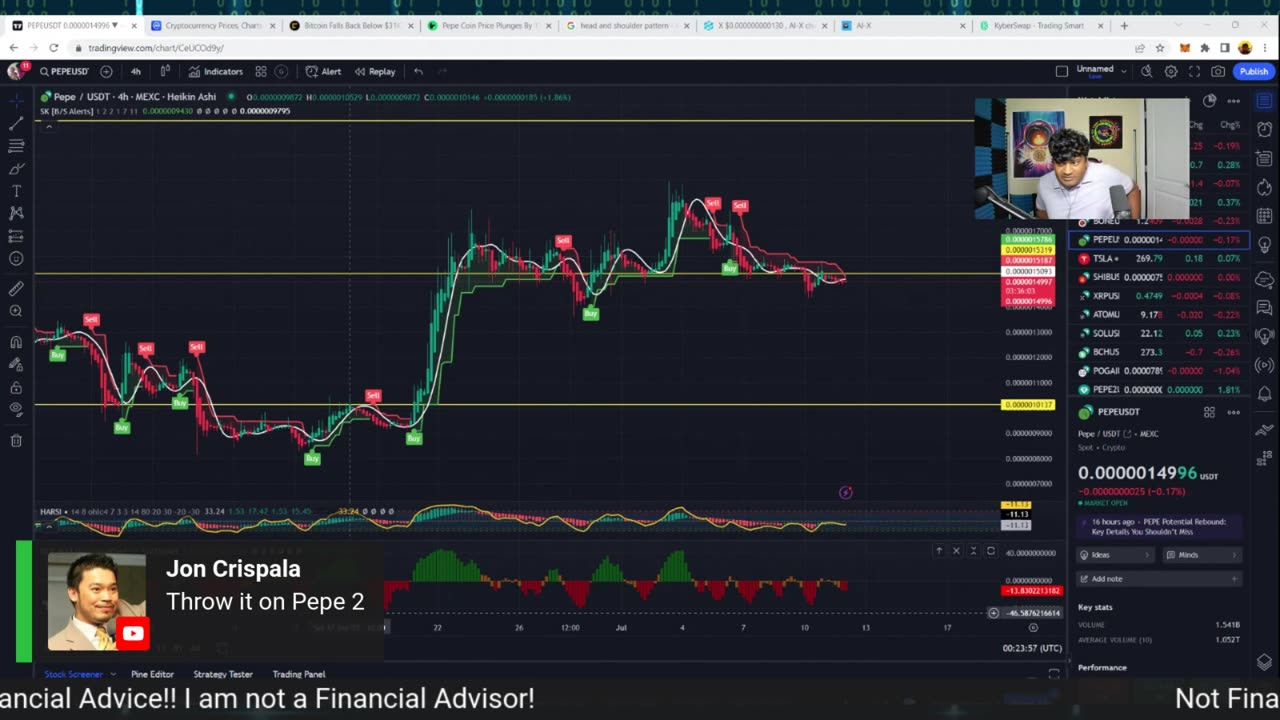
Task: Open the forecasting and measurement tools
Action: pyautogui.click(x=16, y=236)
